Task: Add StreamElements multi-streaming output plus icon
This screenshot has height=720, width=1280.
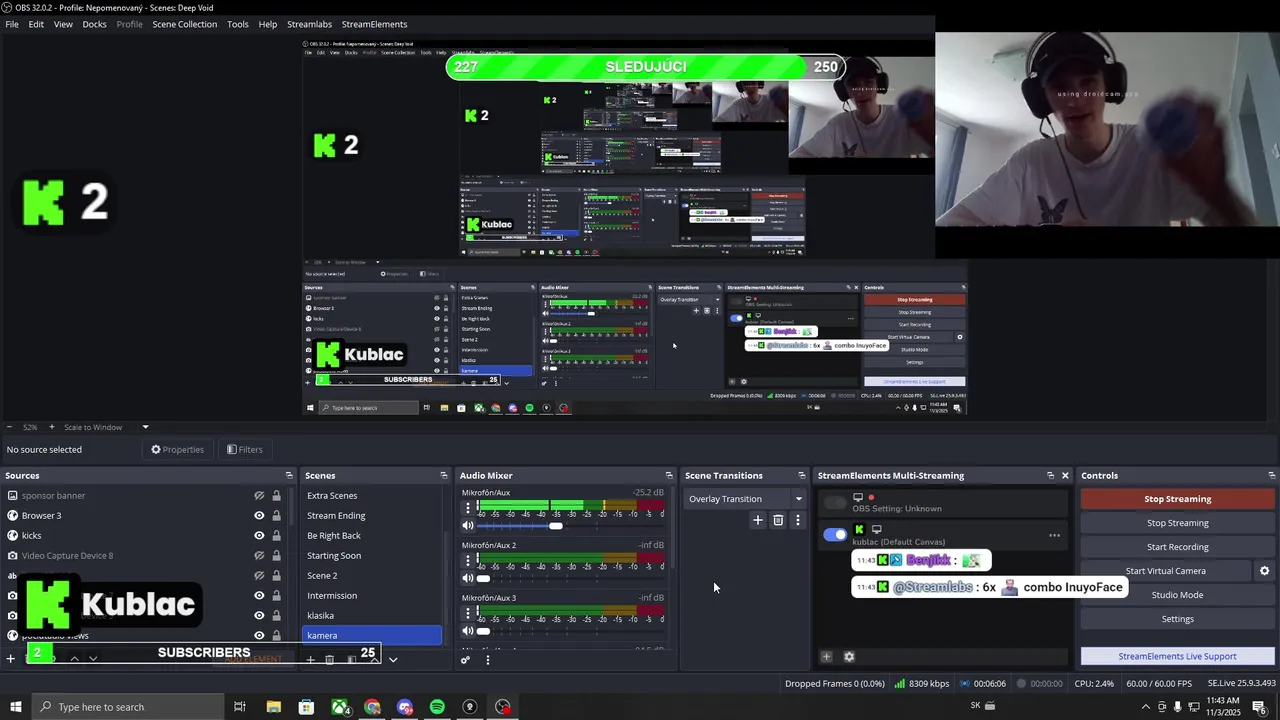Action: click(x=827, y=657)
